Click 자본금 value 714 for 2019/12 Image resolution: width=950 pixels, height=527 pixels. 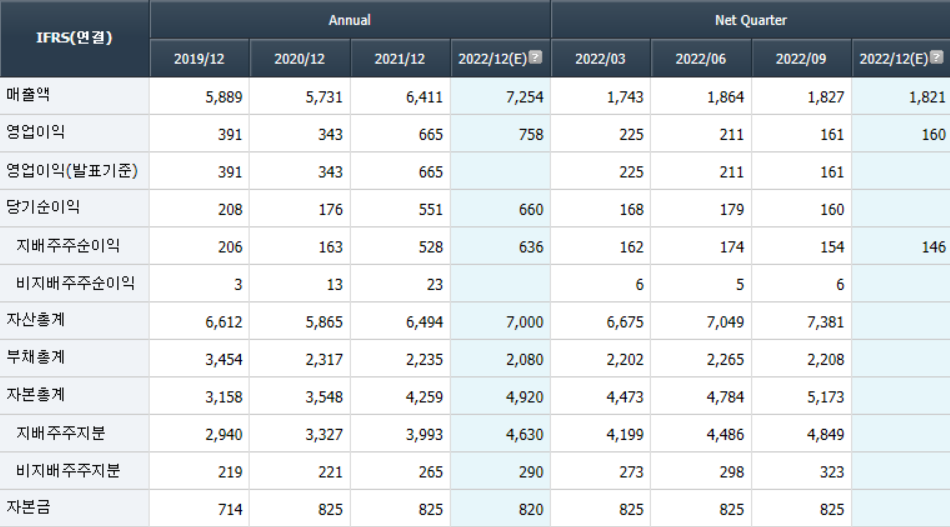(x=230, y=510)
